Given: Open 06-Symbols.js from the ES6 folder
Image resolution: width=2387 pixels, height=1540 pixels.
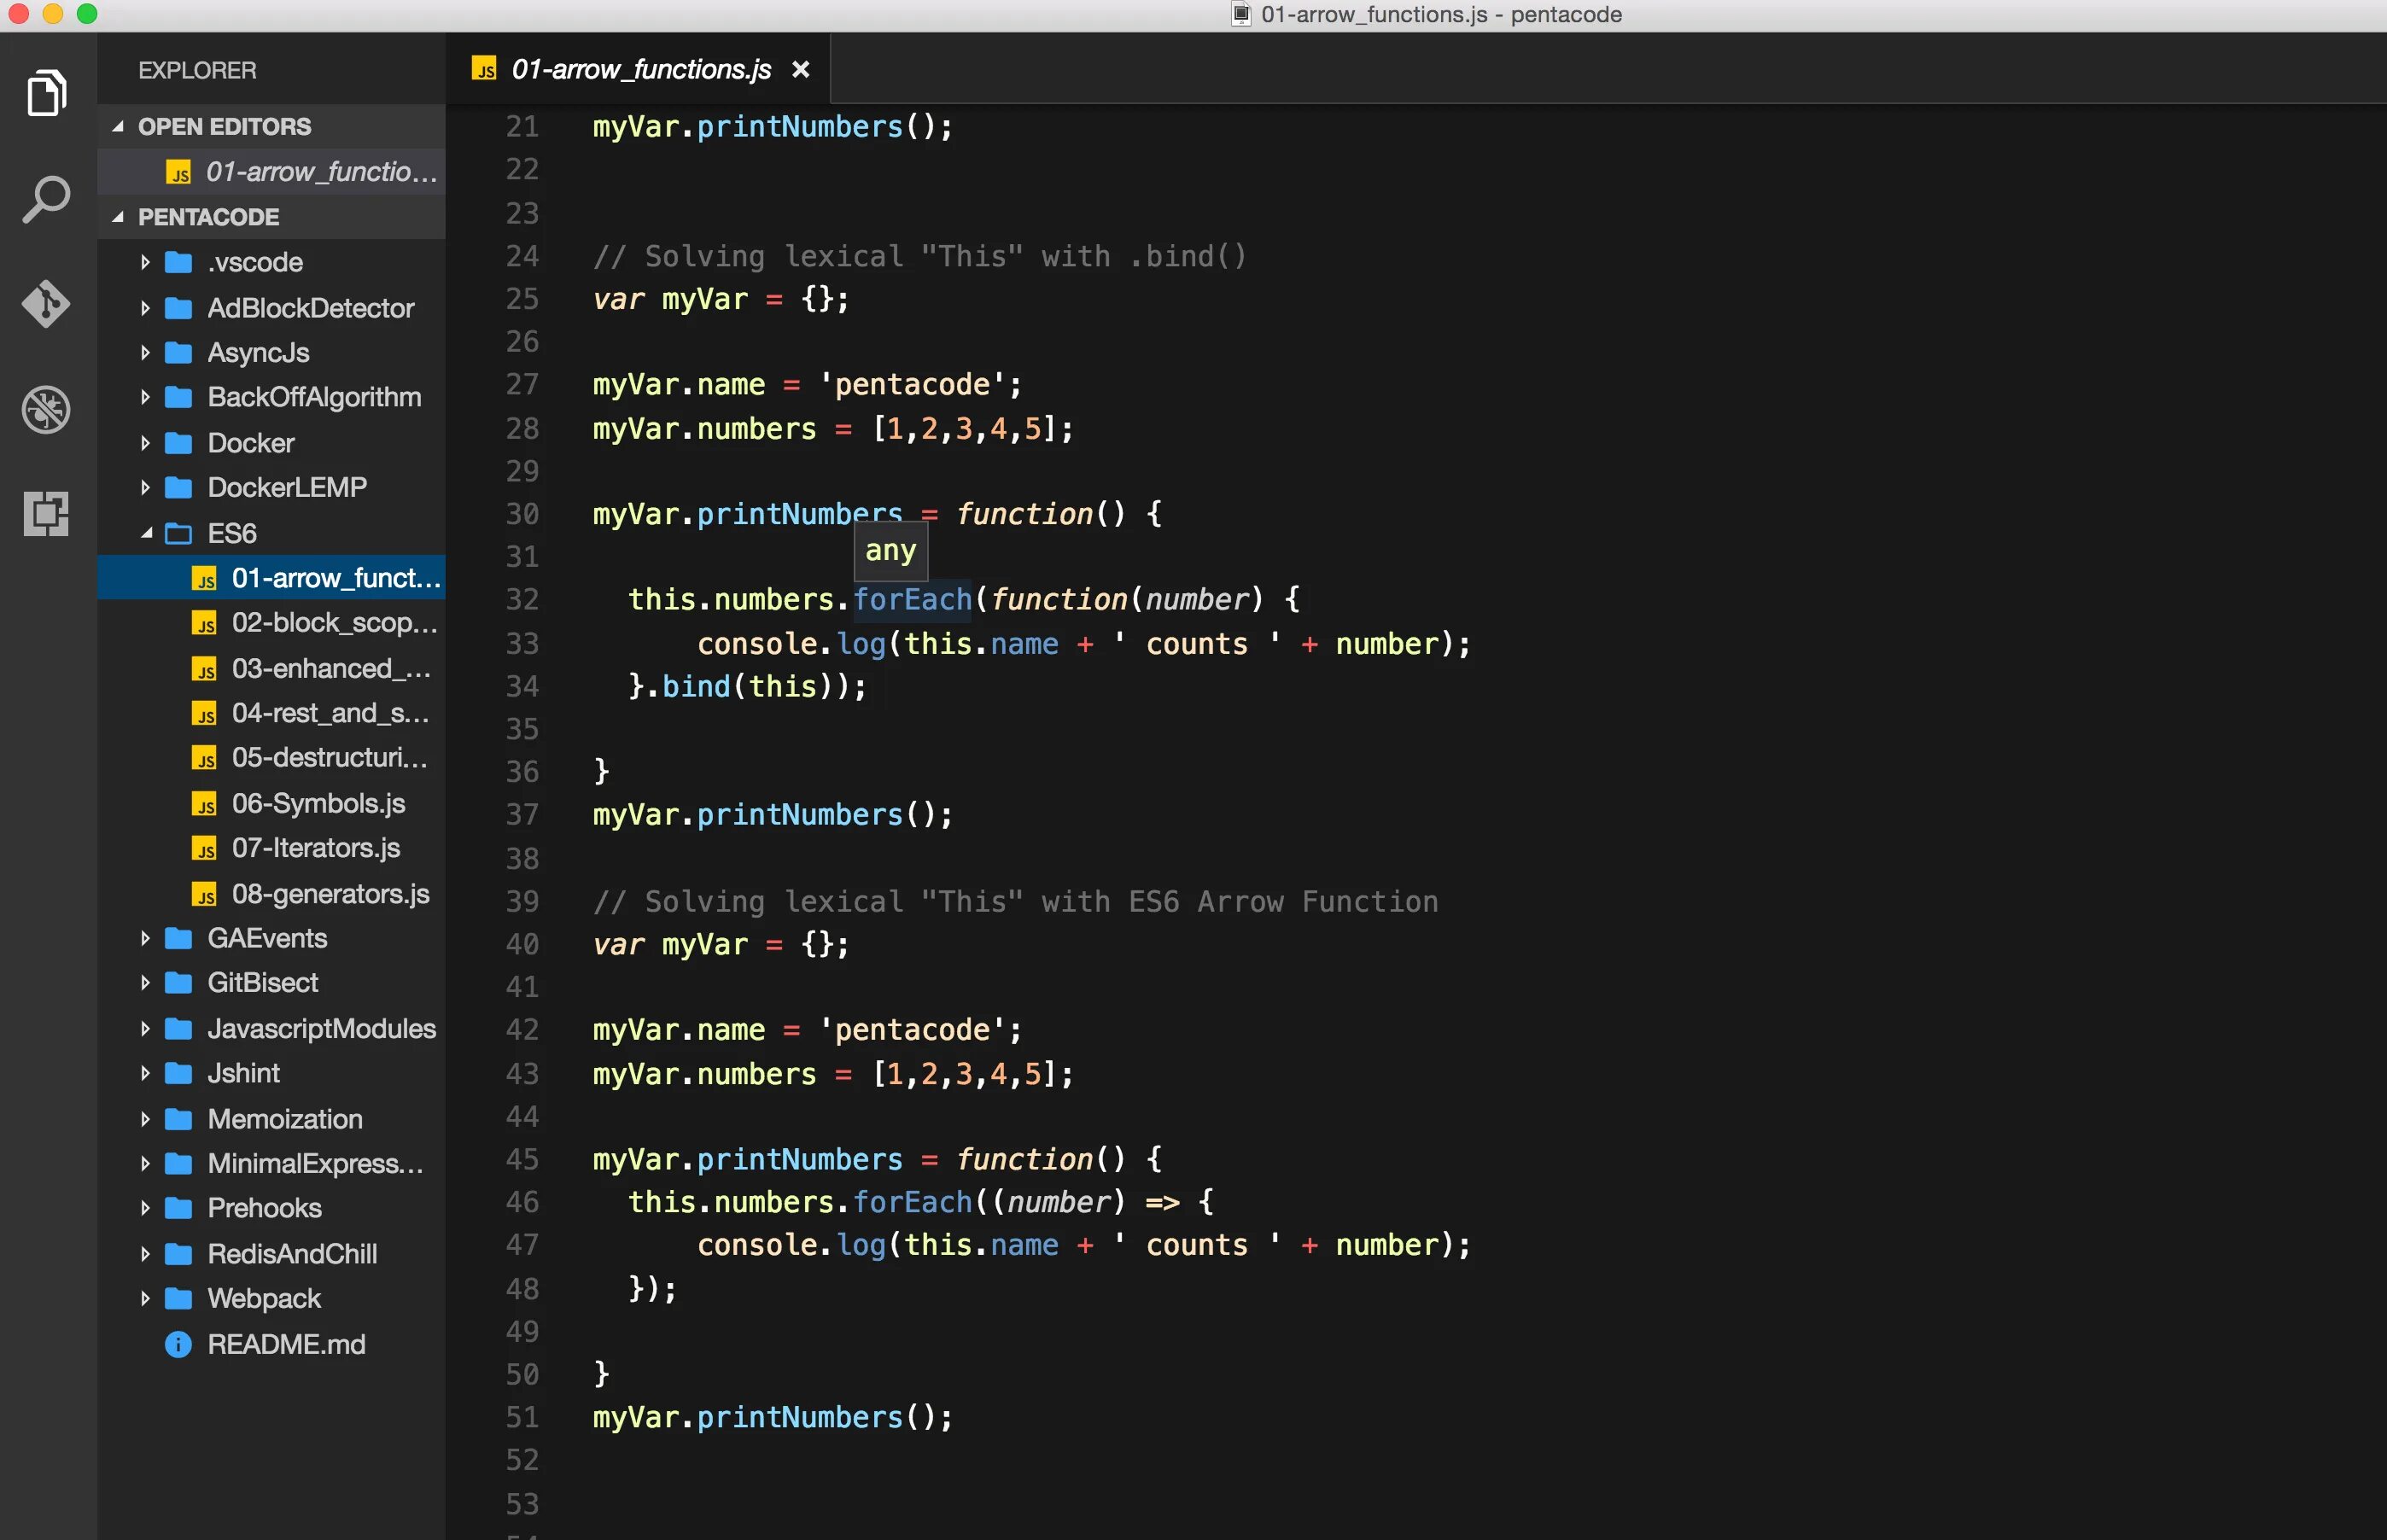Looking at the screenshot, I should [318, 804].
